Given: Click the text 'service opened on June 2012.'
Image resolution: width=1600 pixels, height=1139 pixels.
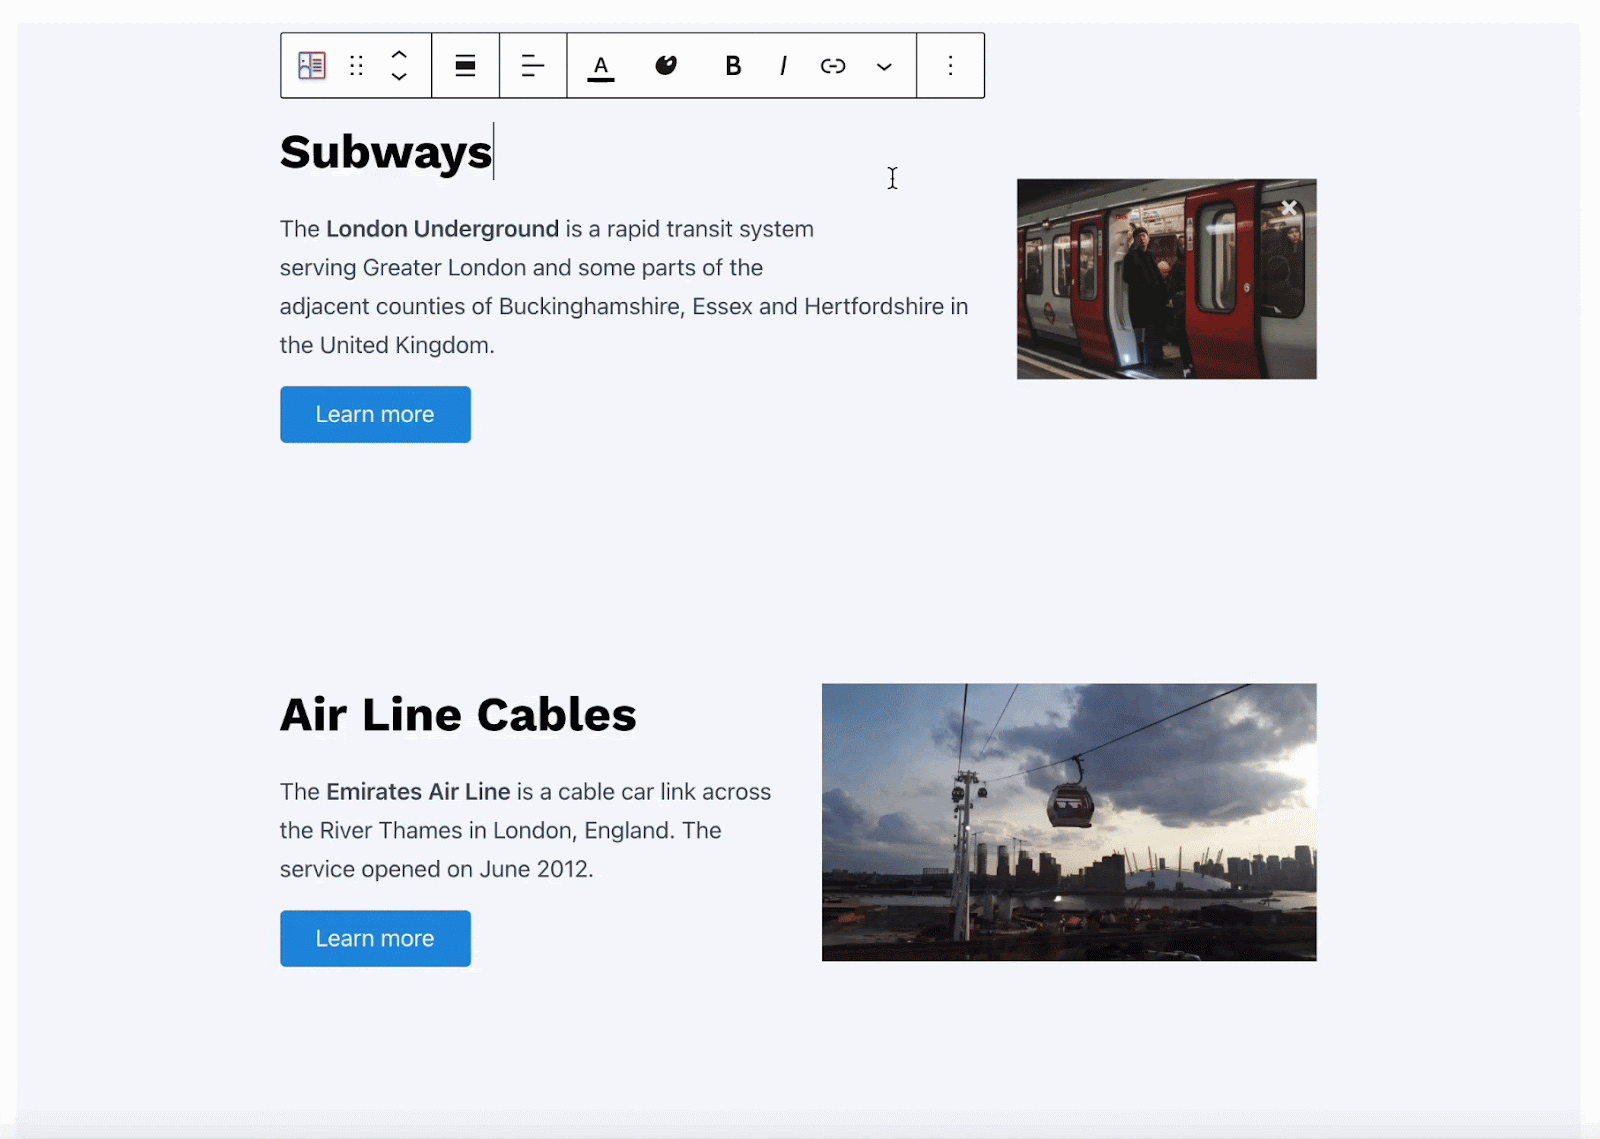Looking at the screenshot, I should coord(437,869).
